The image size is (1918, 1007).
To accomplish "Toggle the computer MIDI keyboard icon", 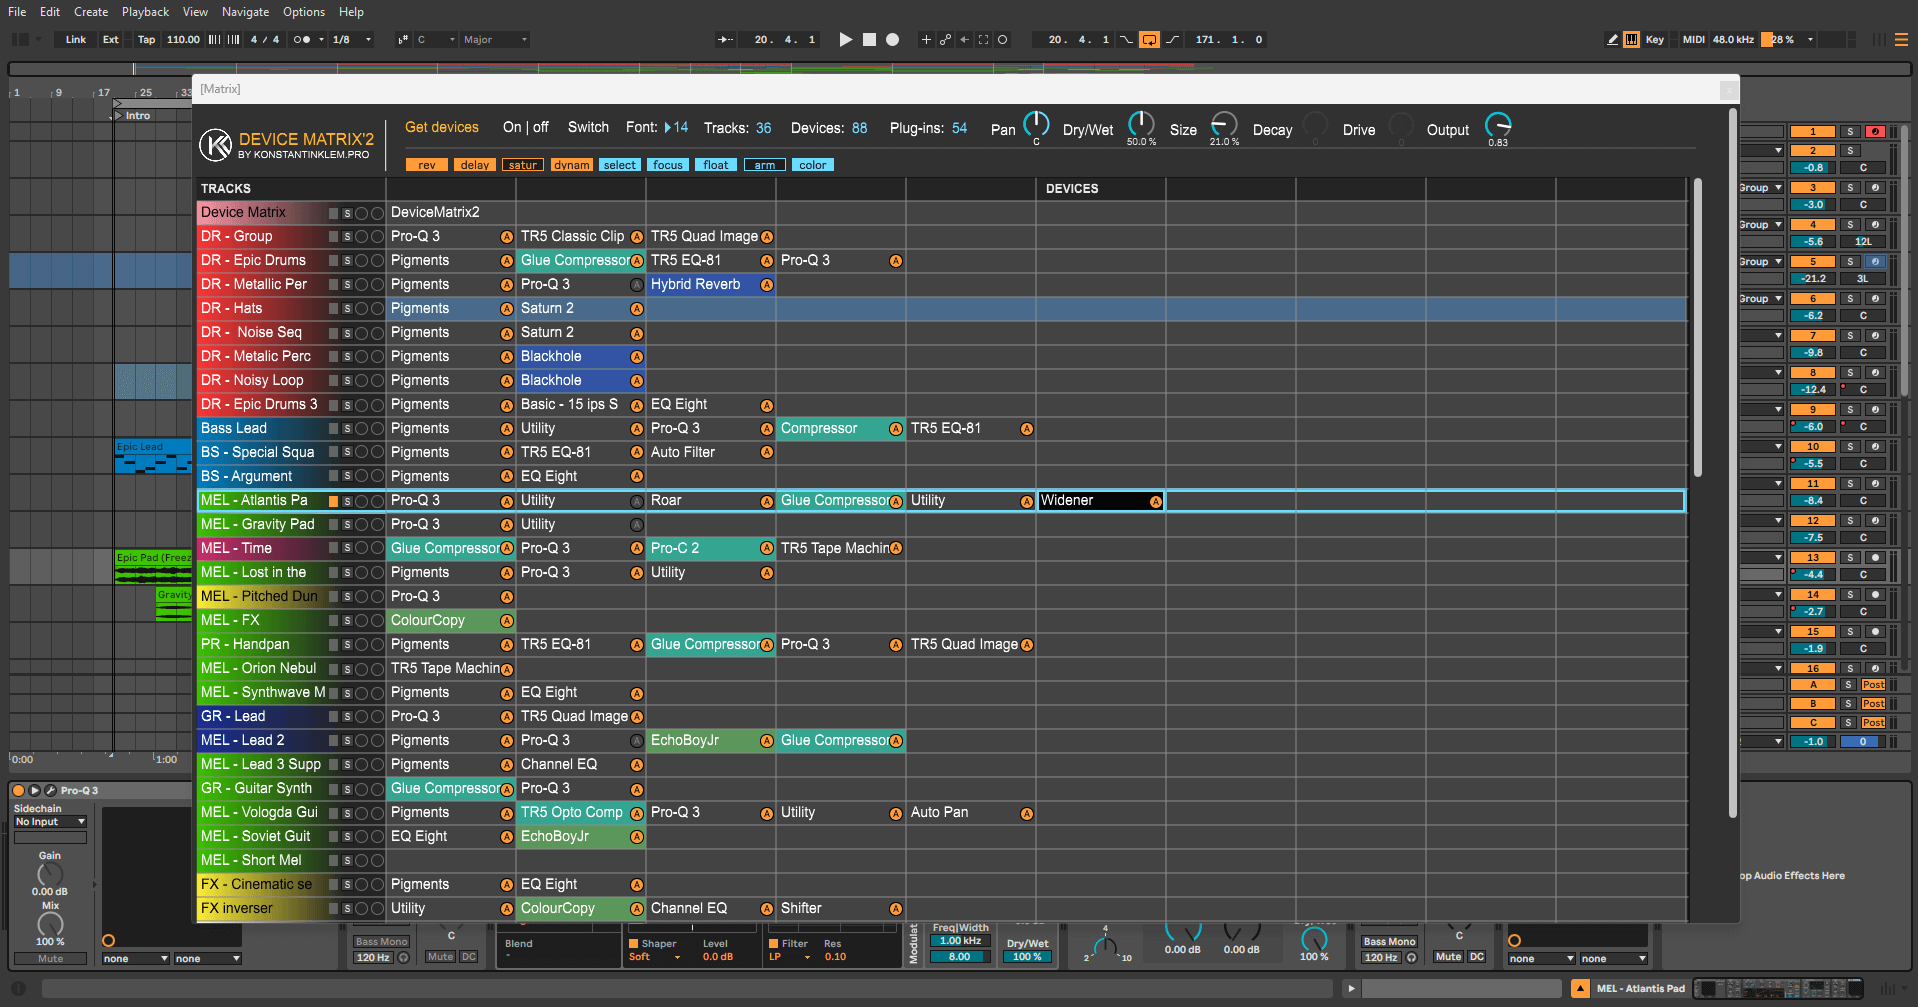I will [x=1632, y=40].
